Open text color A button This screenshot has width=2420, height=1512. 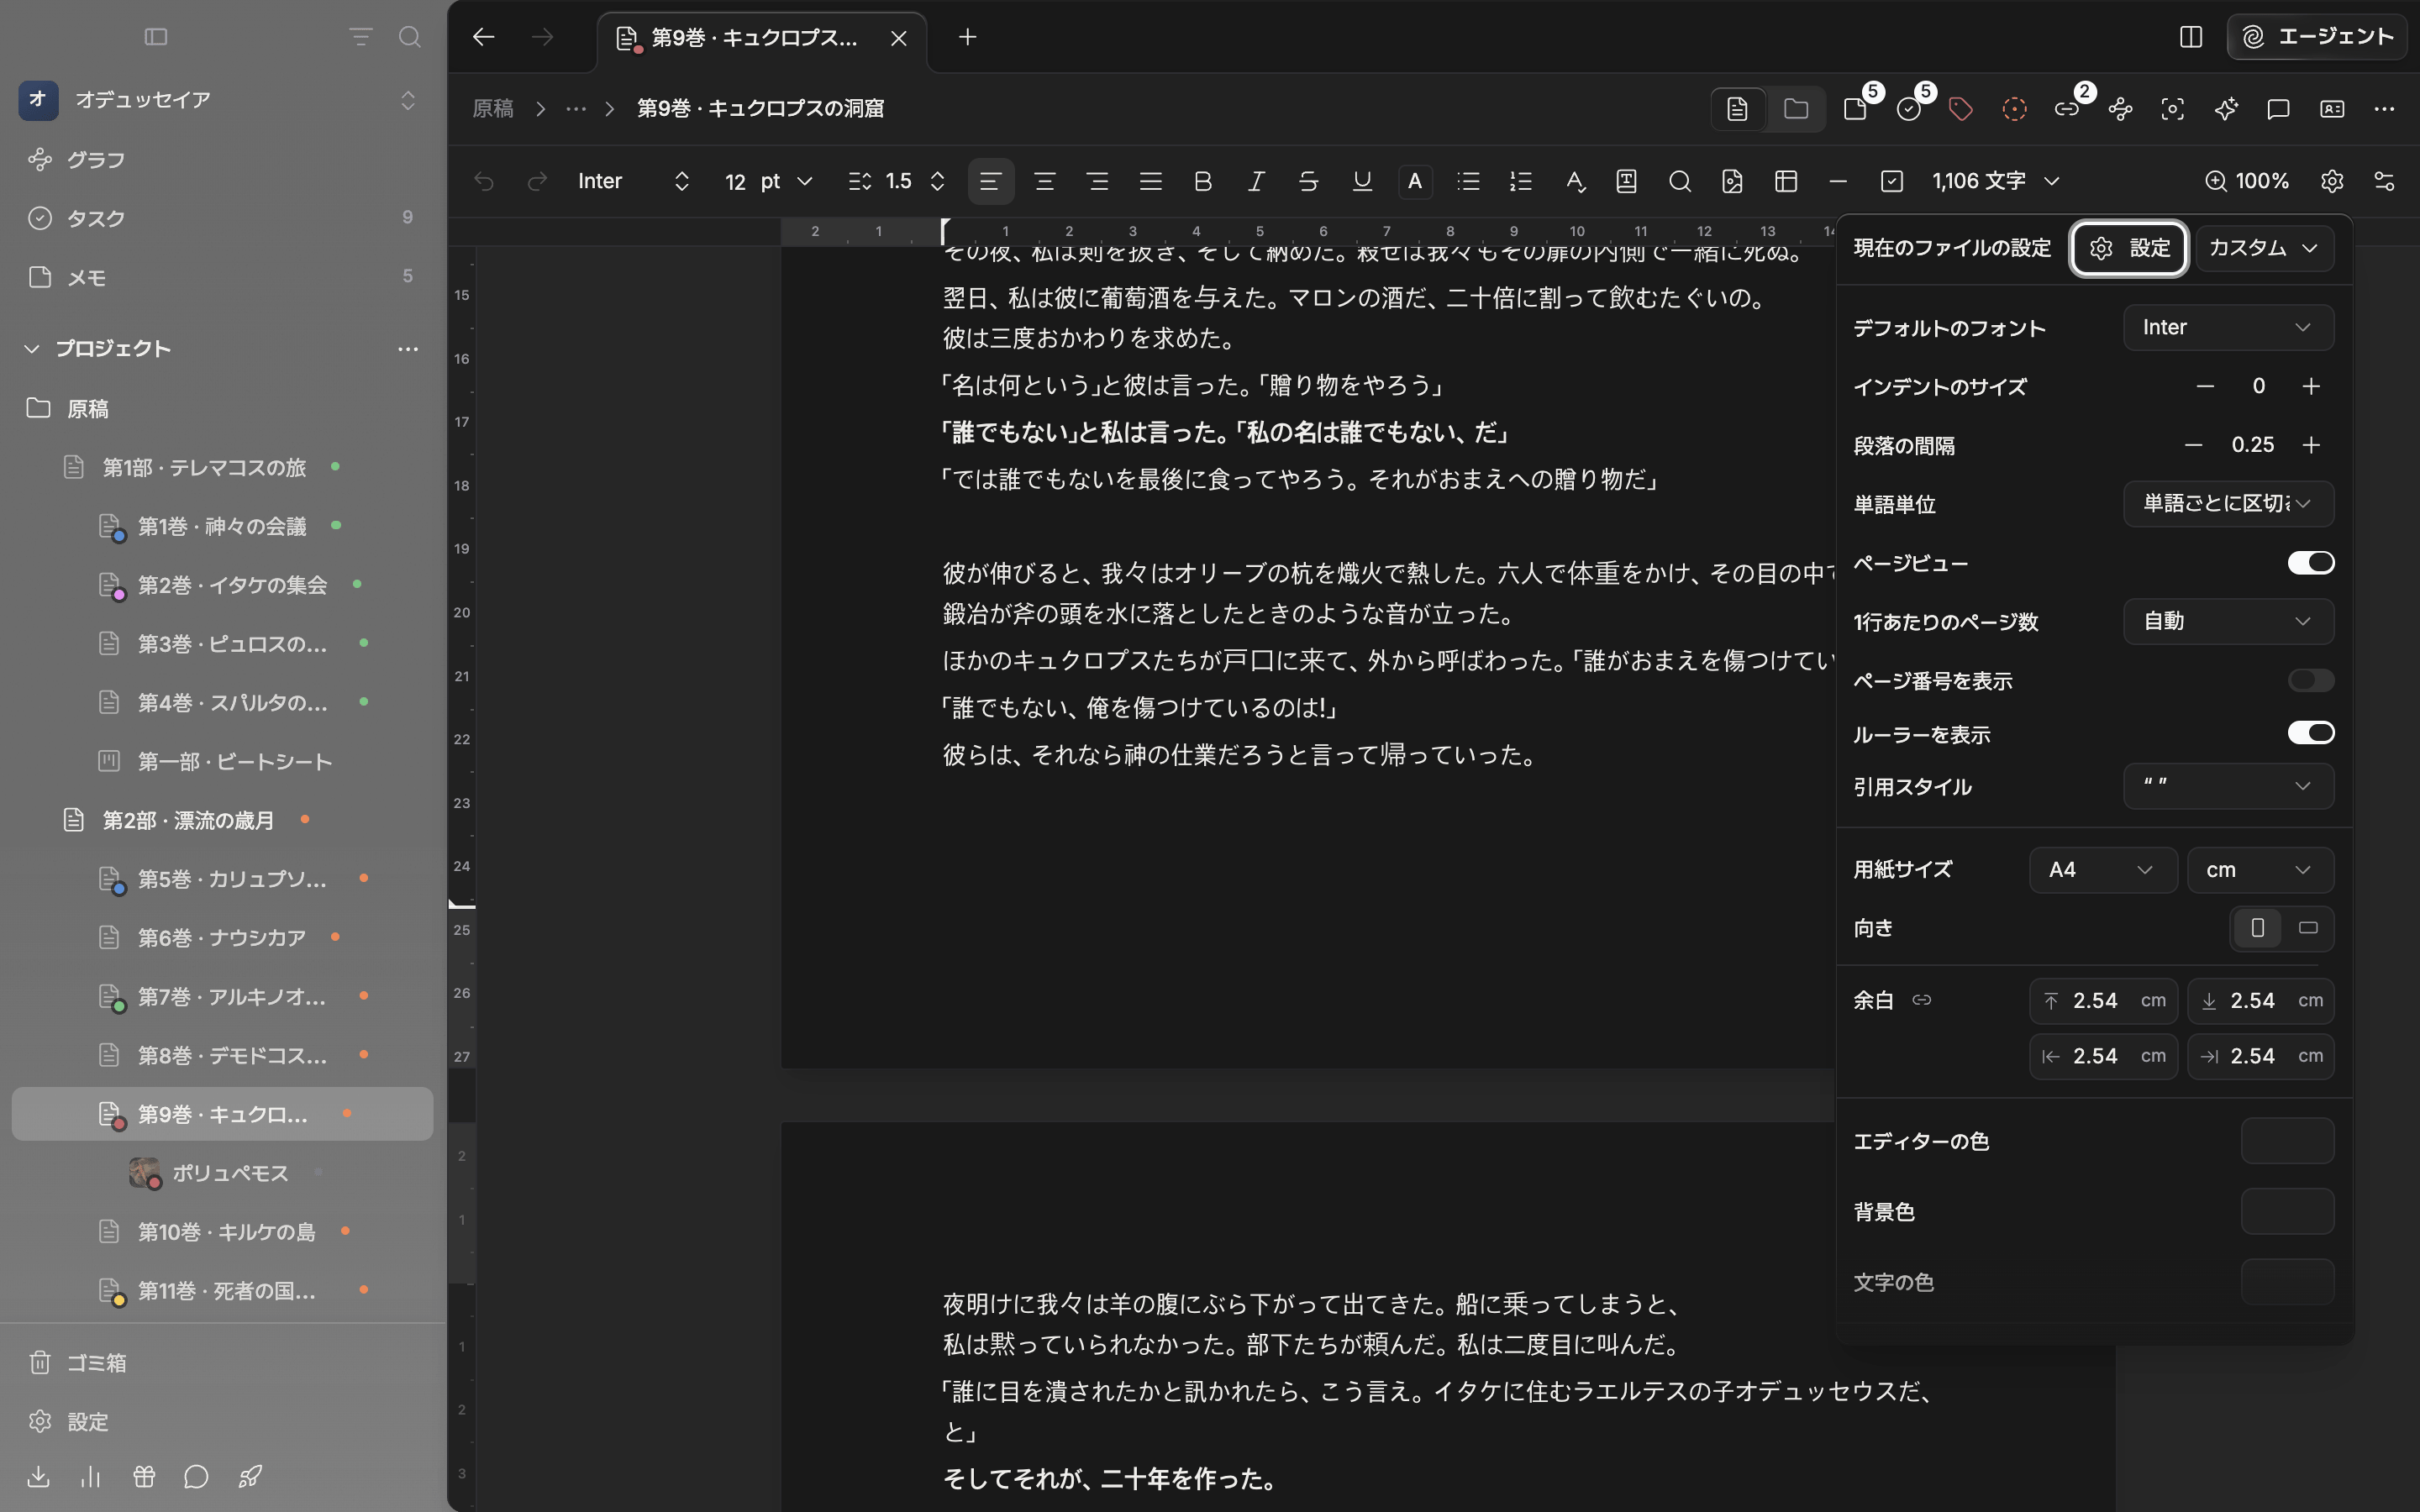[1414, 181]
